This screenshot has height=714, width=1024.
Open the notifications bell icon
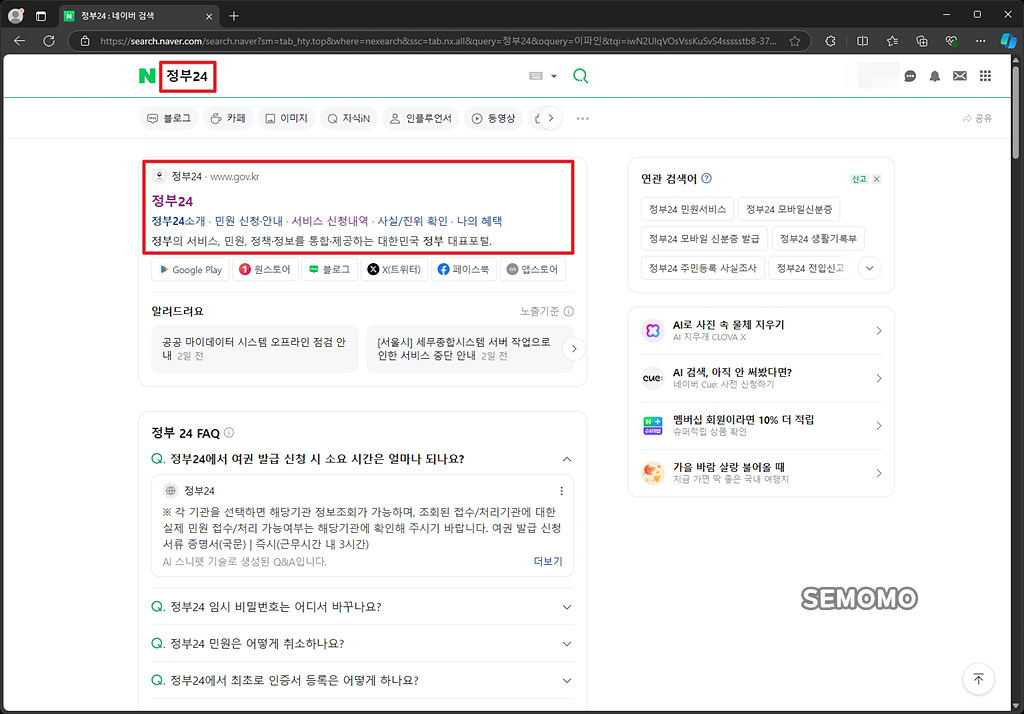point(935,76)
